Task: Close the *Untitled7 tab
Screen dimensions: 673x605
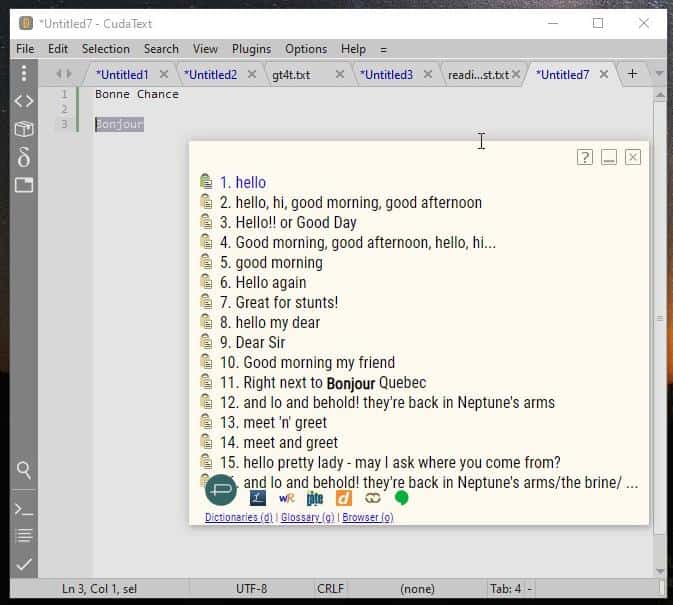Action: click(x=604, y=75)
